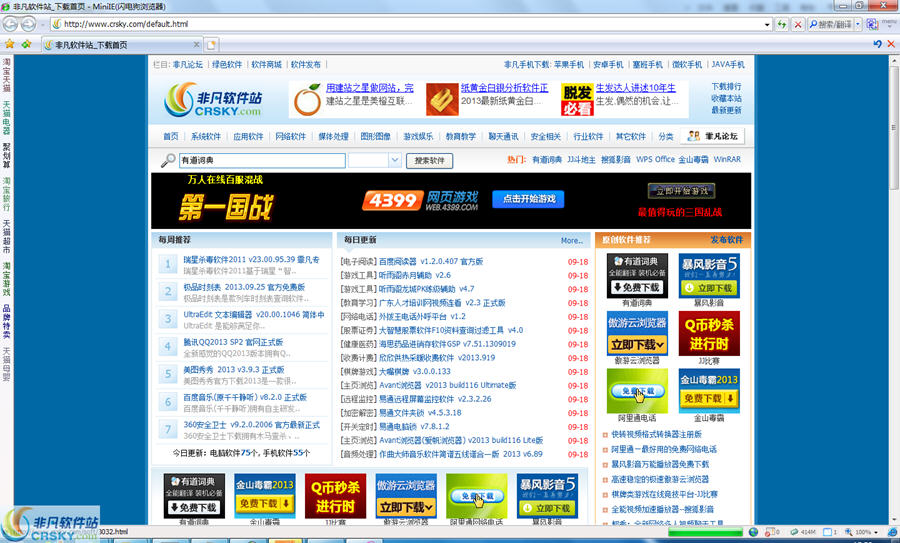Screen dimensions: 900x543
Task: Open a new blank tab with the page icon
Action: tap(212, 45)
